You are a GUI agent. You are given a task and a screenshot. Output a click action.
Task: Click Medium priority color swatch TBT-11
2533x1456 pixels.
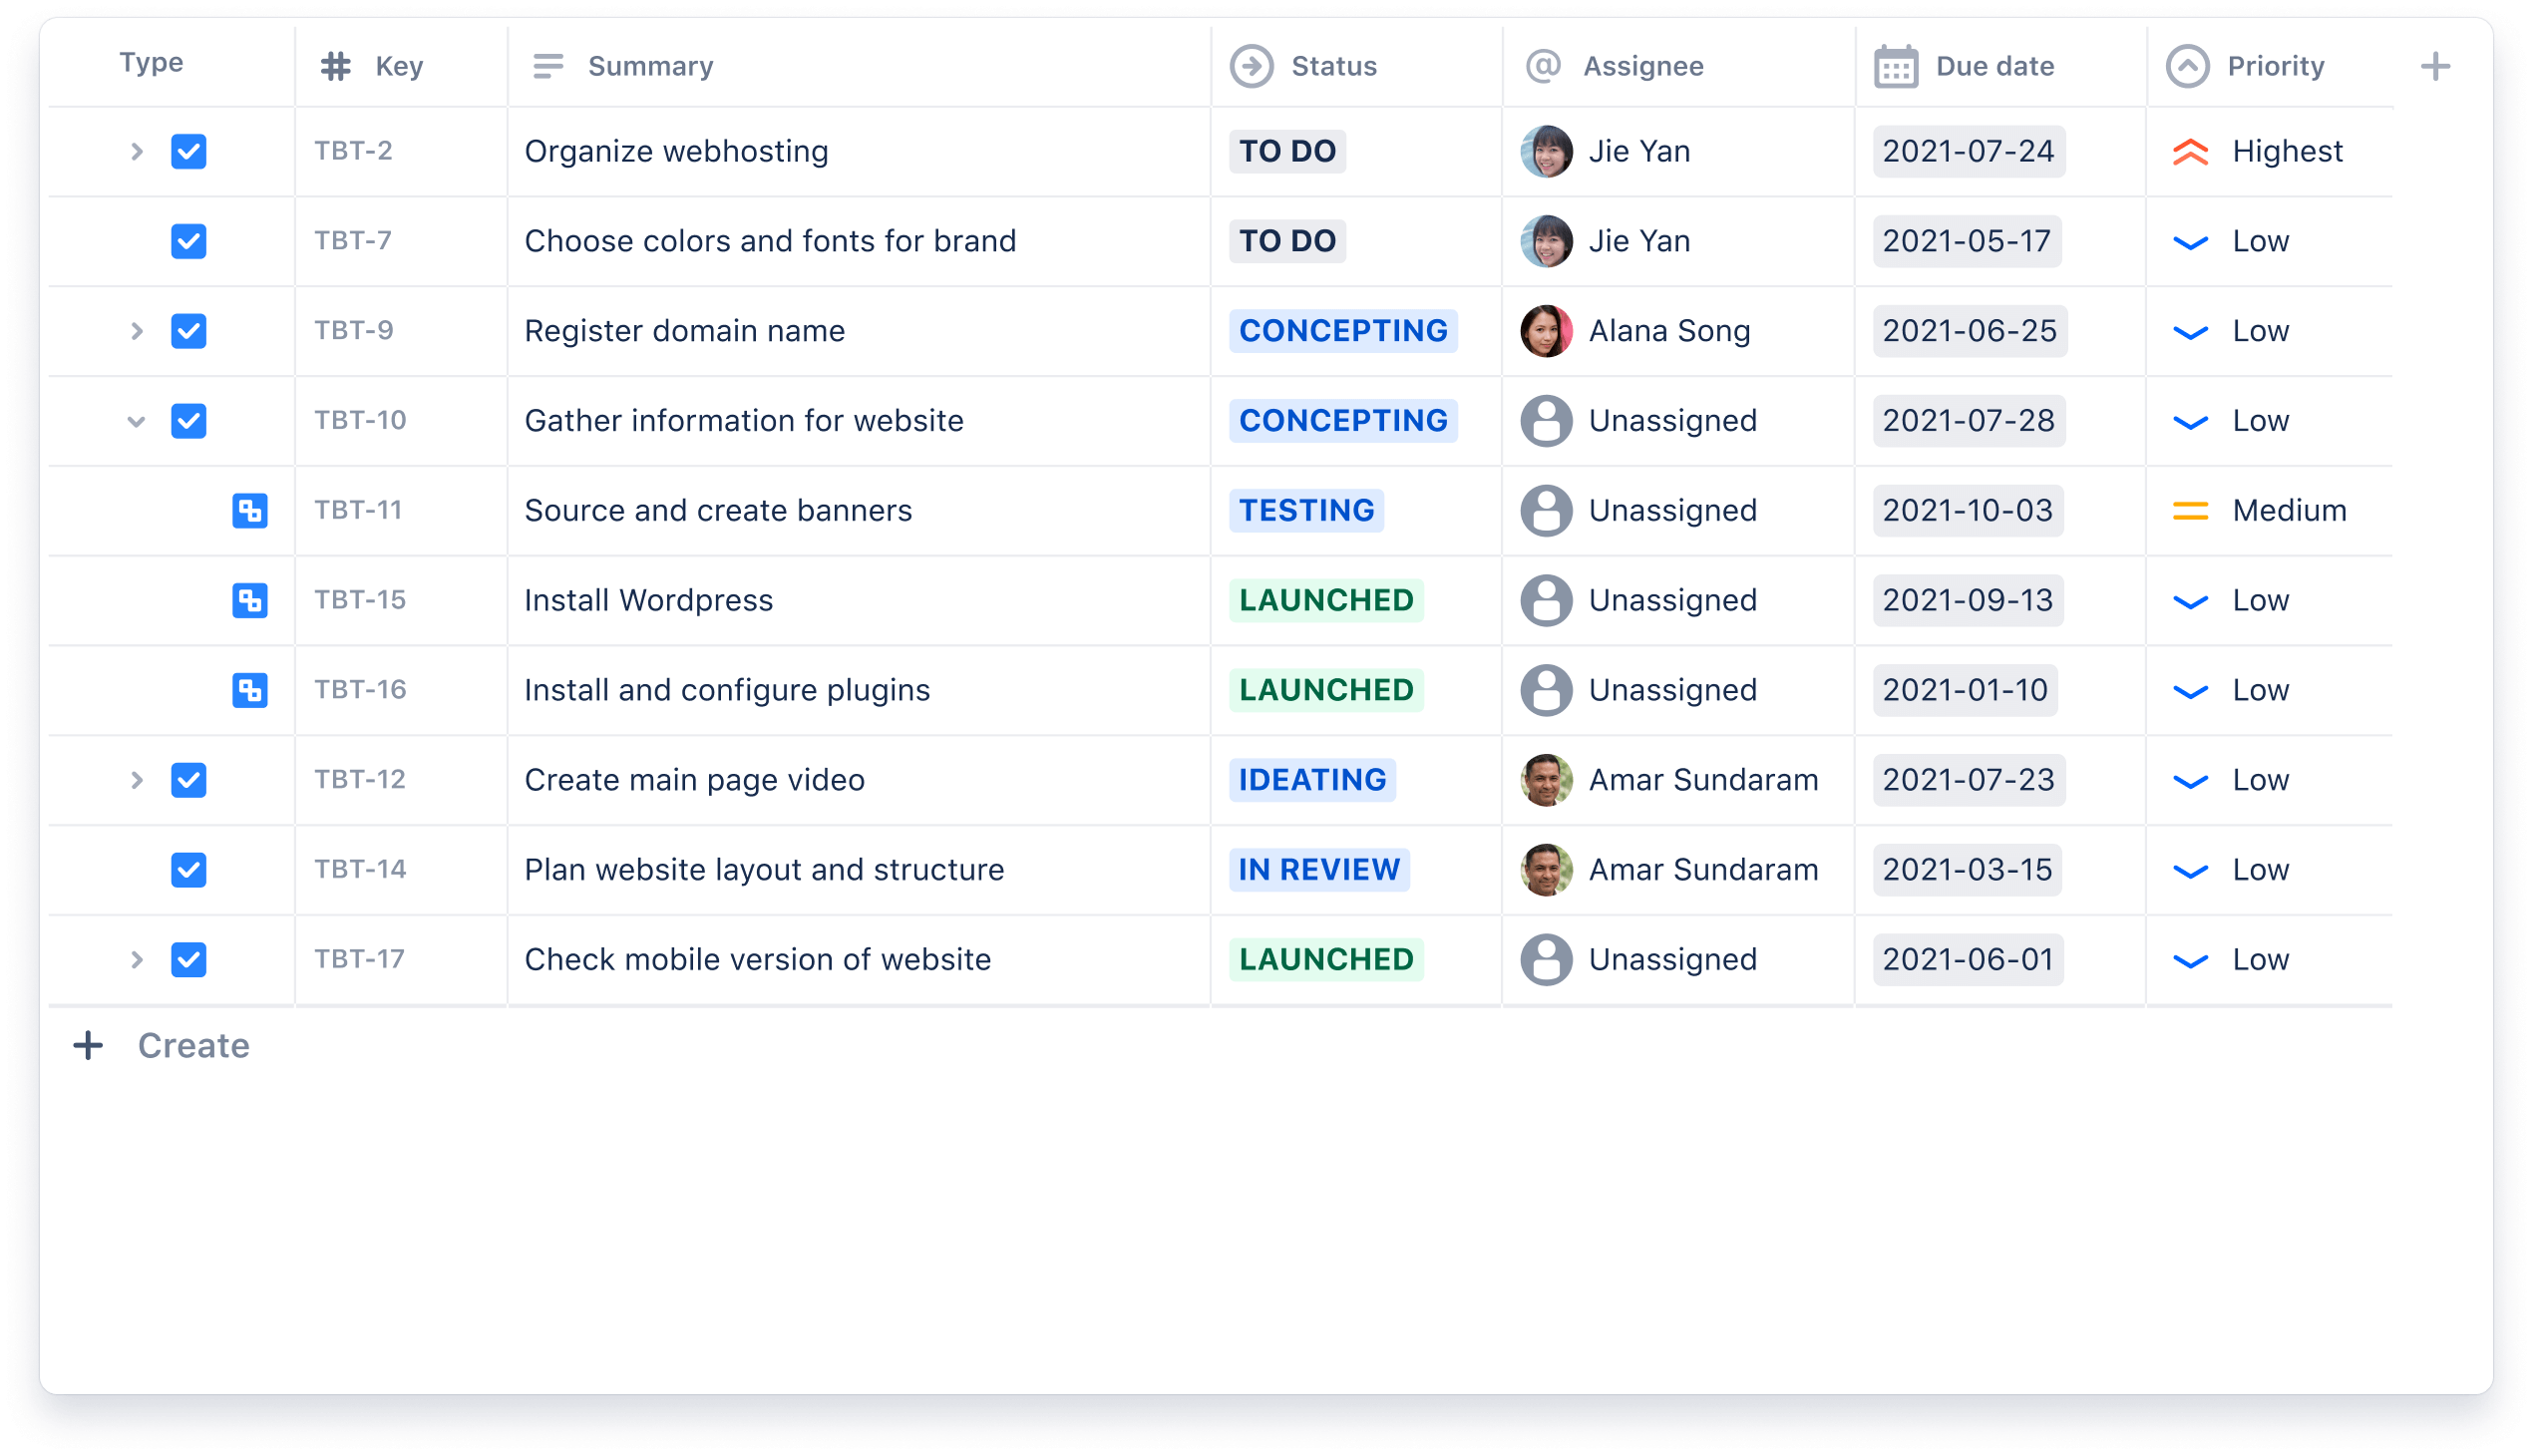(x=2187, y=510)
